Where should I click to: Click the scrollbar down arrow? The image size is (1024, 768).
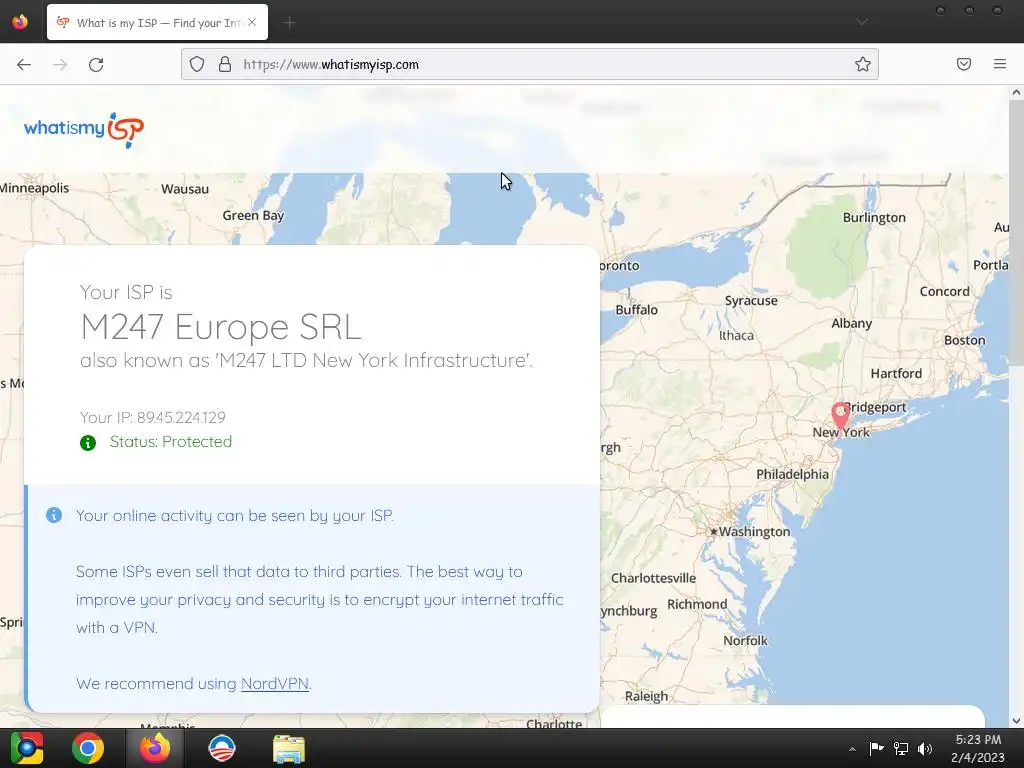[1016, 721]
